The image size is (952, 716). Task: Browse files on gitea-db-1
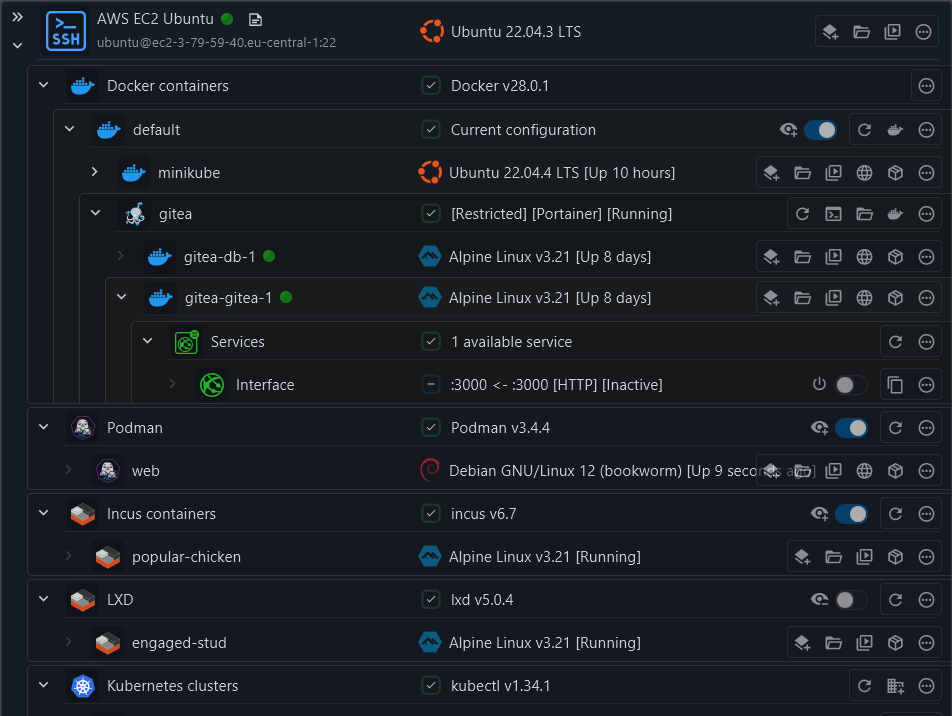803,257
